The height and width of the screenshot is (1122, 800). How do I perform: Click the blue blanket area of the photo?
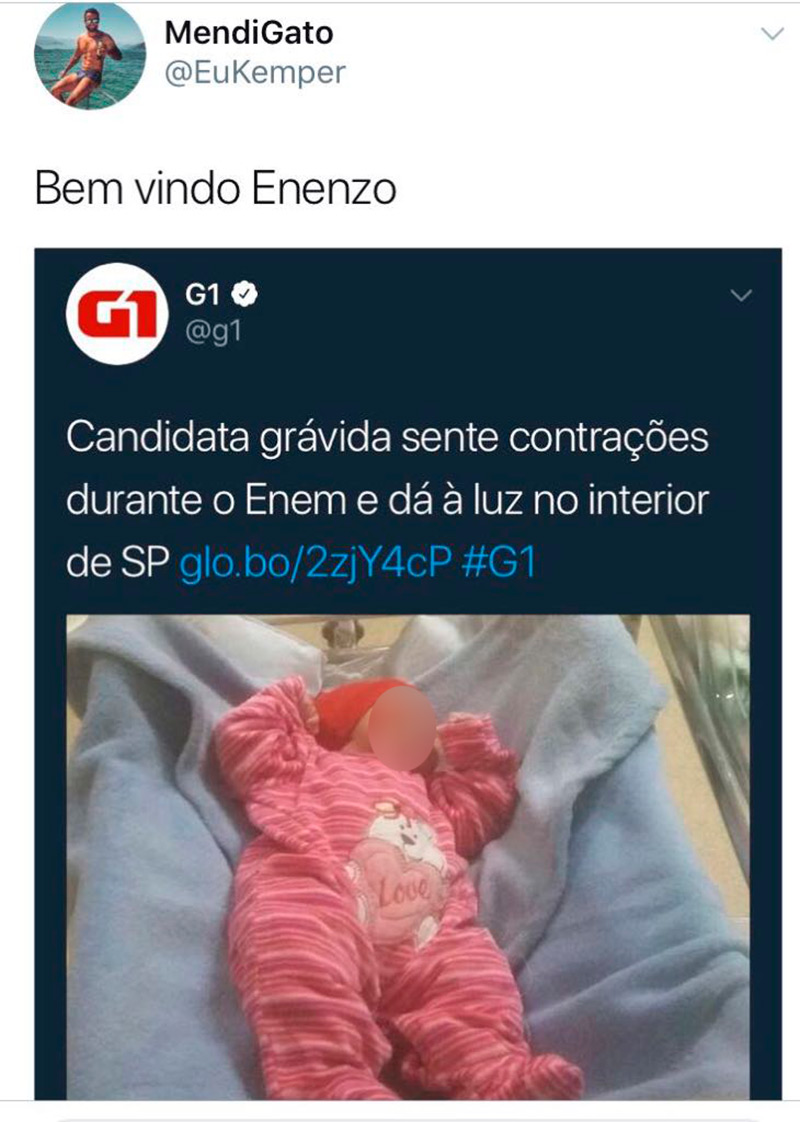click(630, 894)
